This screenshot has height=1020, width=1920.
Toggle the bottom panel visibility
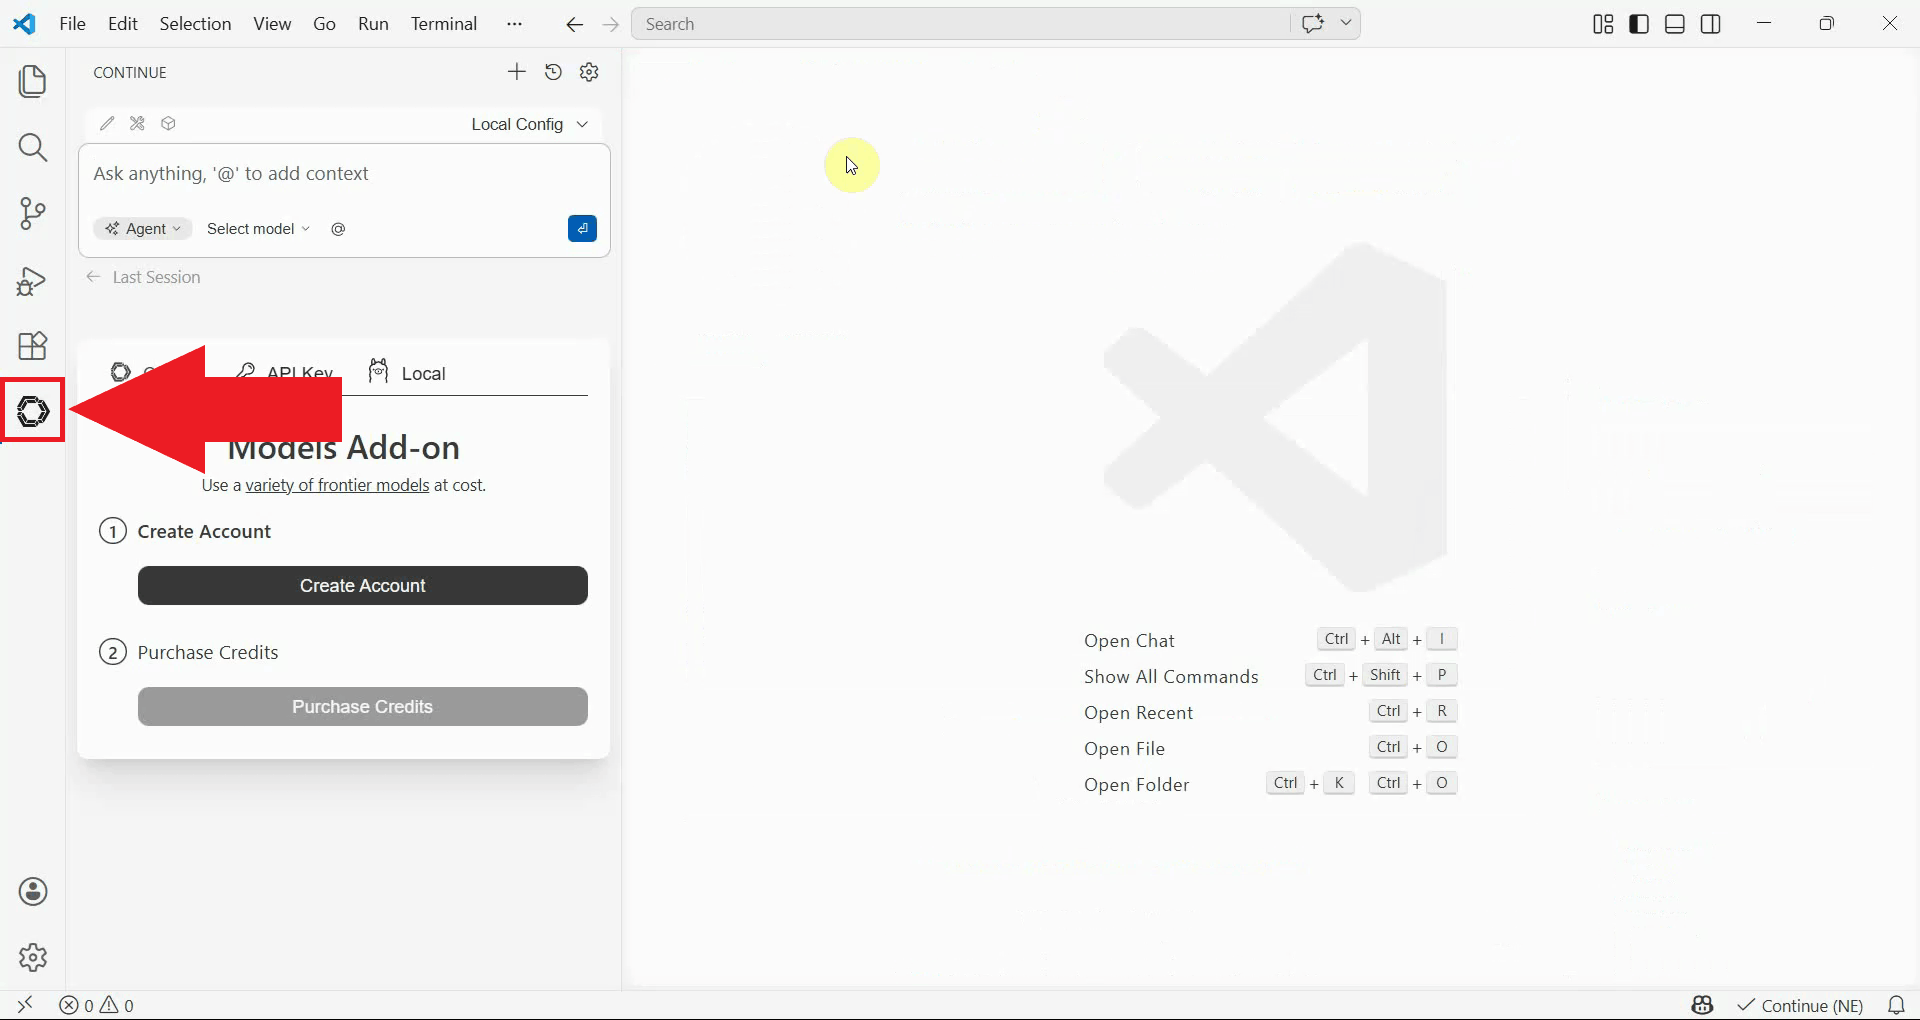click(1675, 23)
